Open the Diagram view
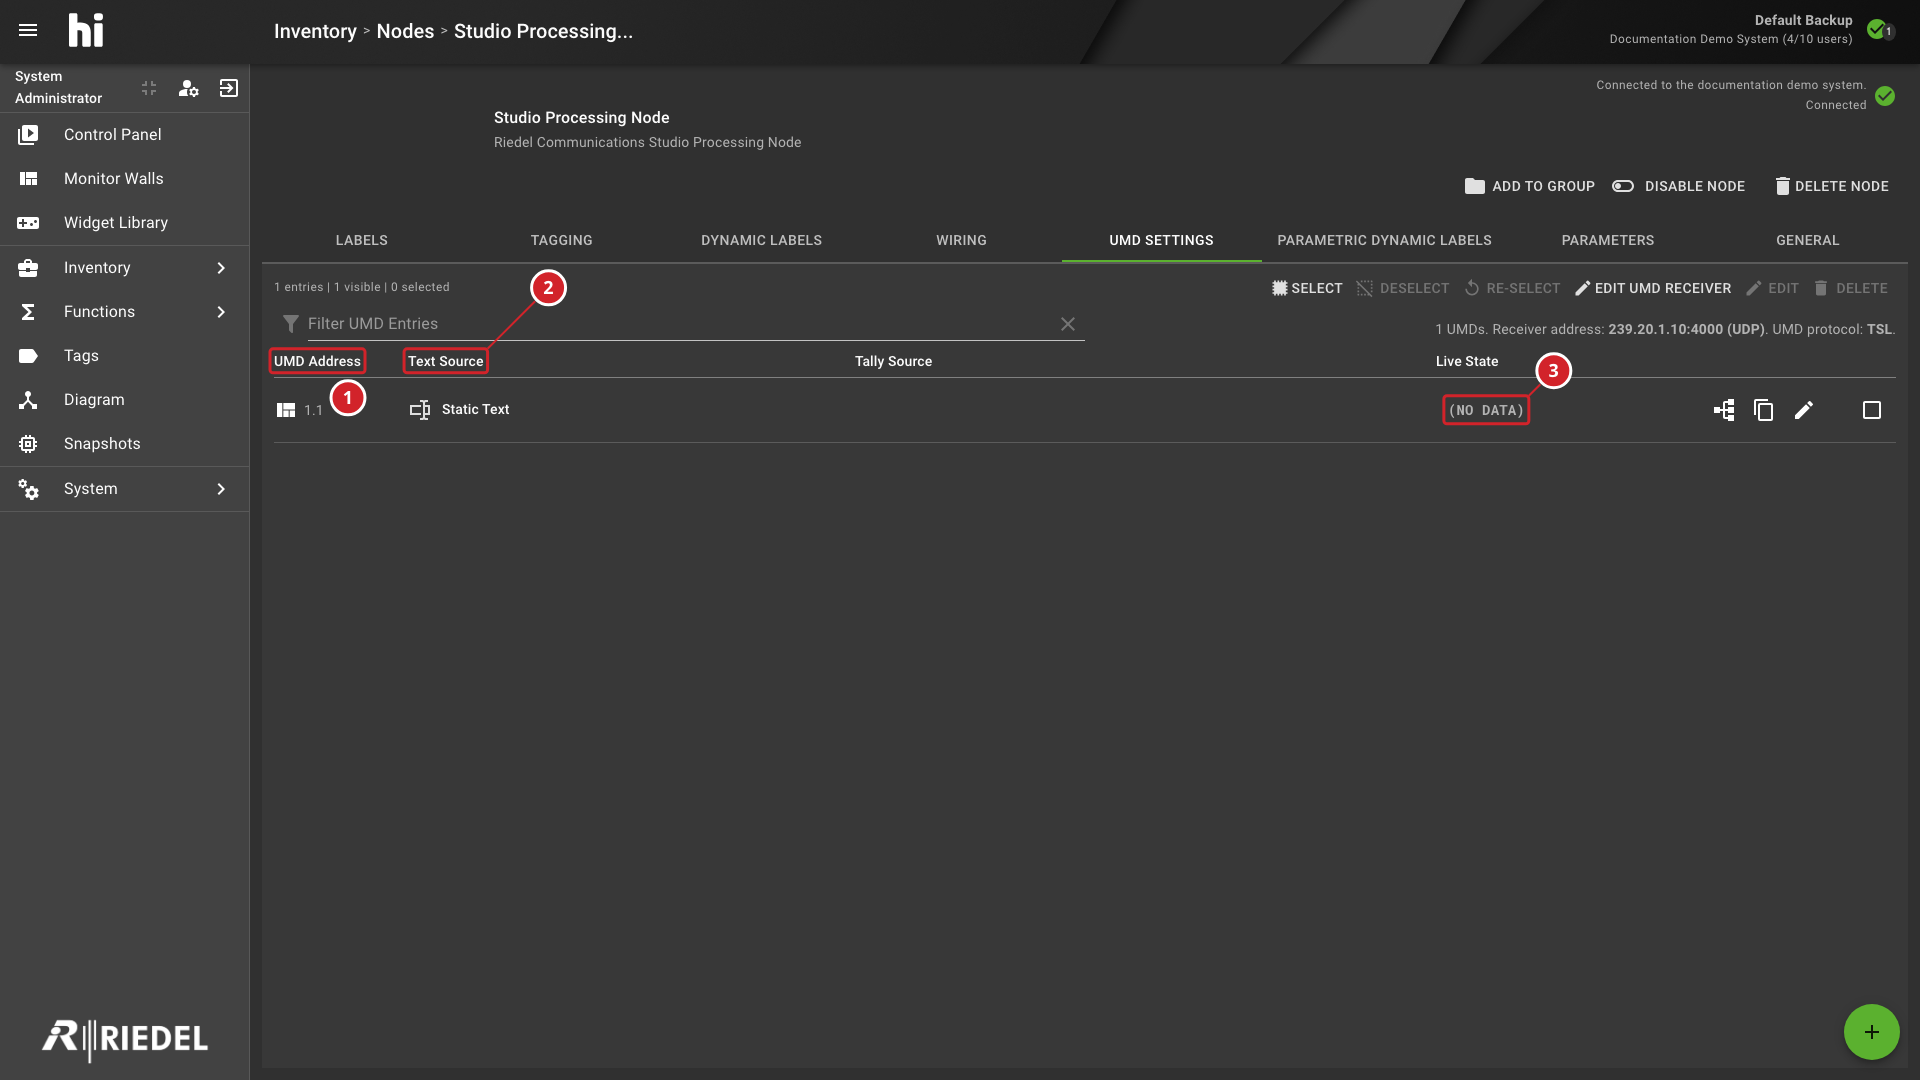 [x=124, y=399]
